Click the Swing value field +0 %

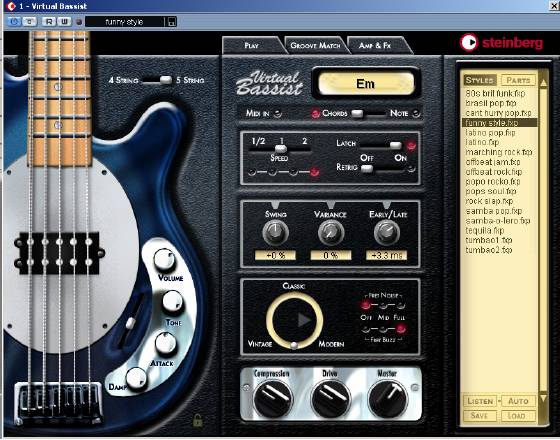click(x=275, y=255)
